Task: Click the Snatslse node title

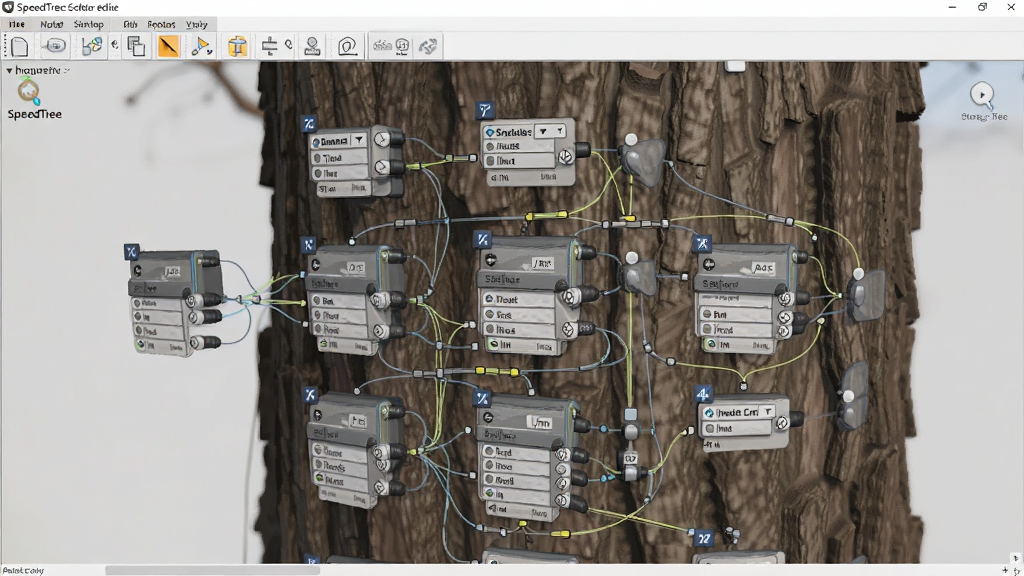Action: 513,132
